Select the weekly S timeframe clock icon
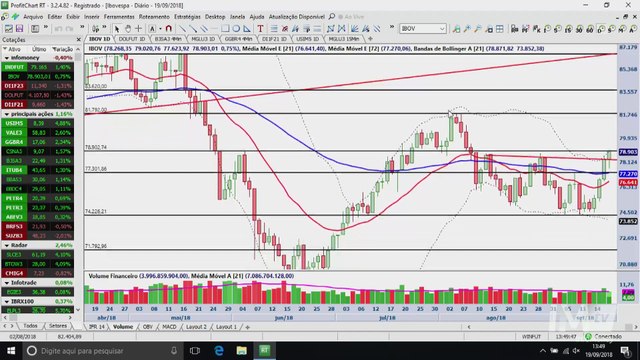640x360 pixels. [611, 29]
